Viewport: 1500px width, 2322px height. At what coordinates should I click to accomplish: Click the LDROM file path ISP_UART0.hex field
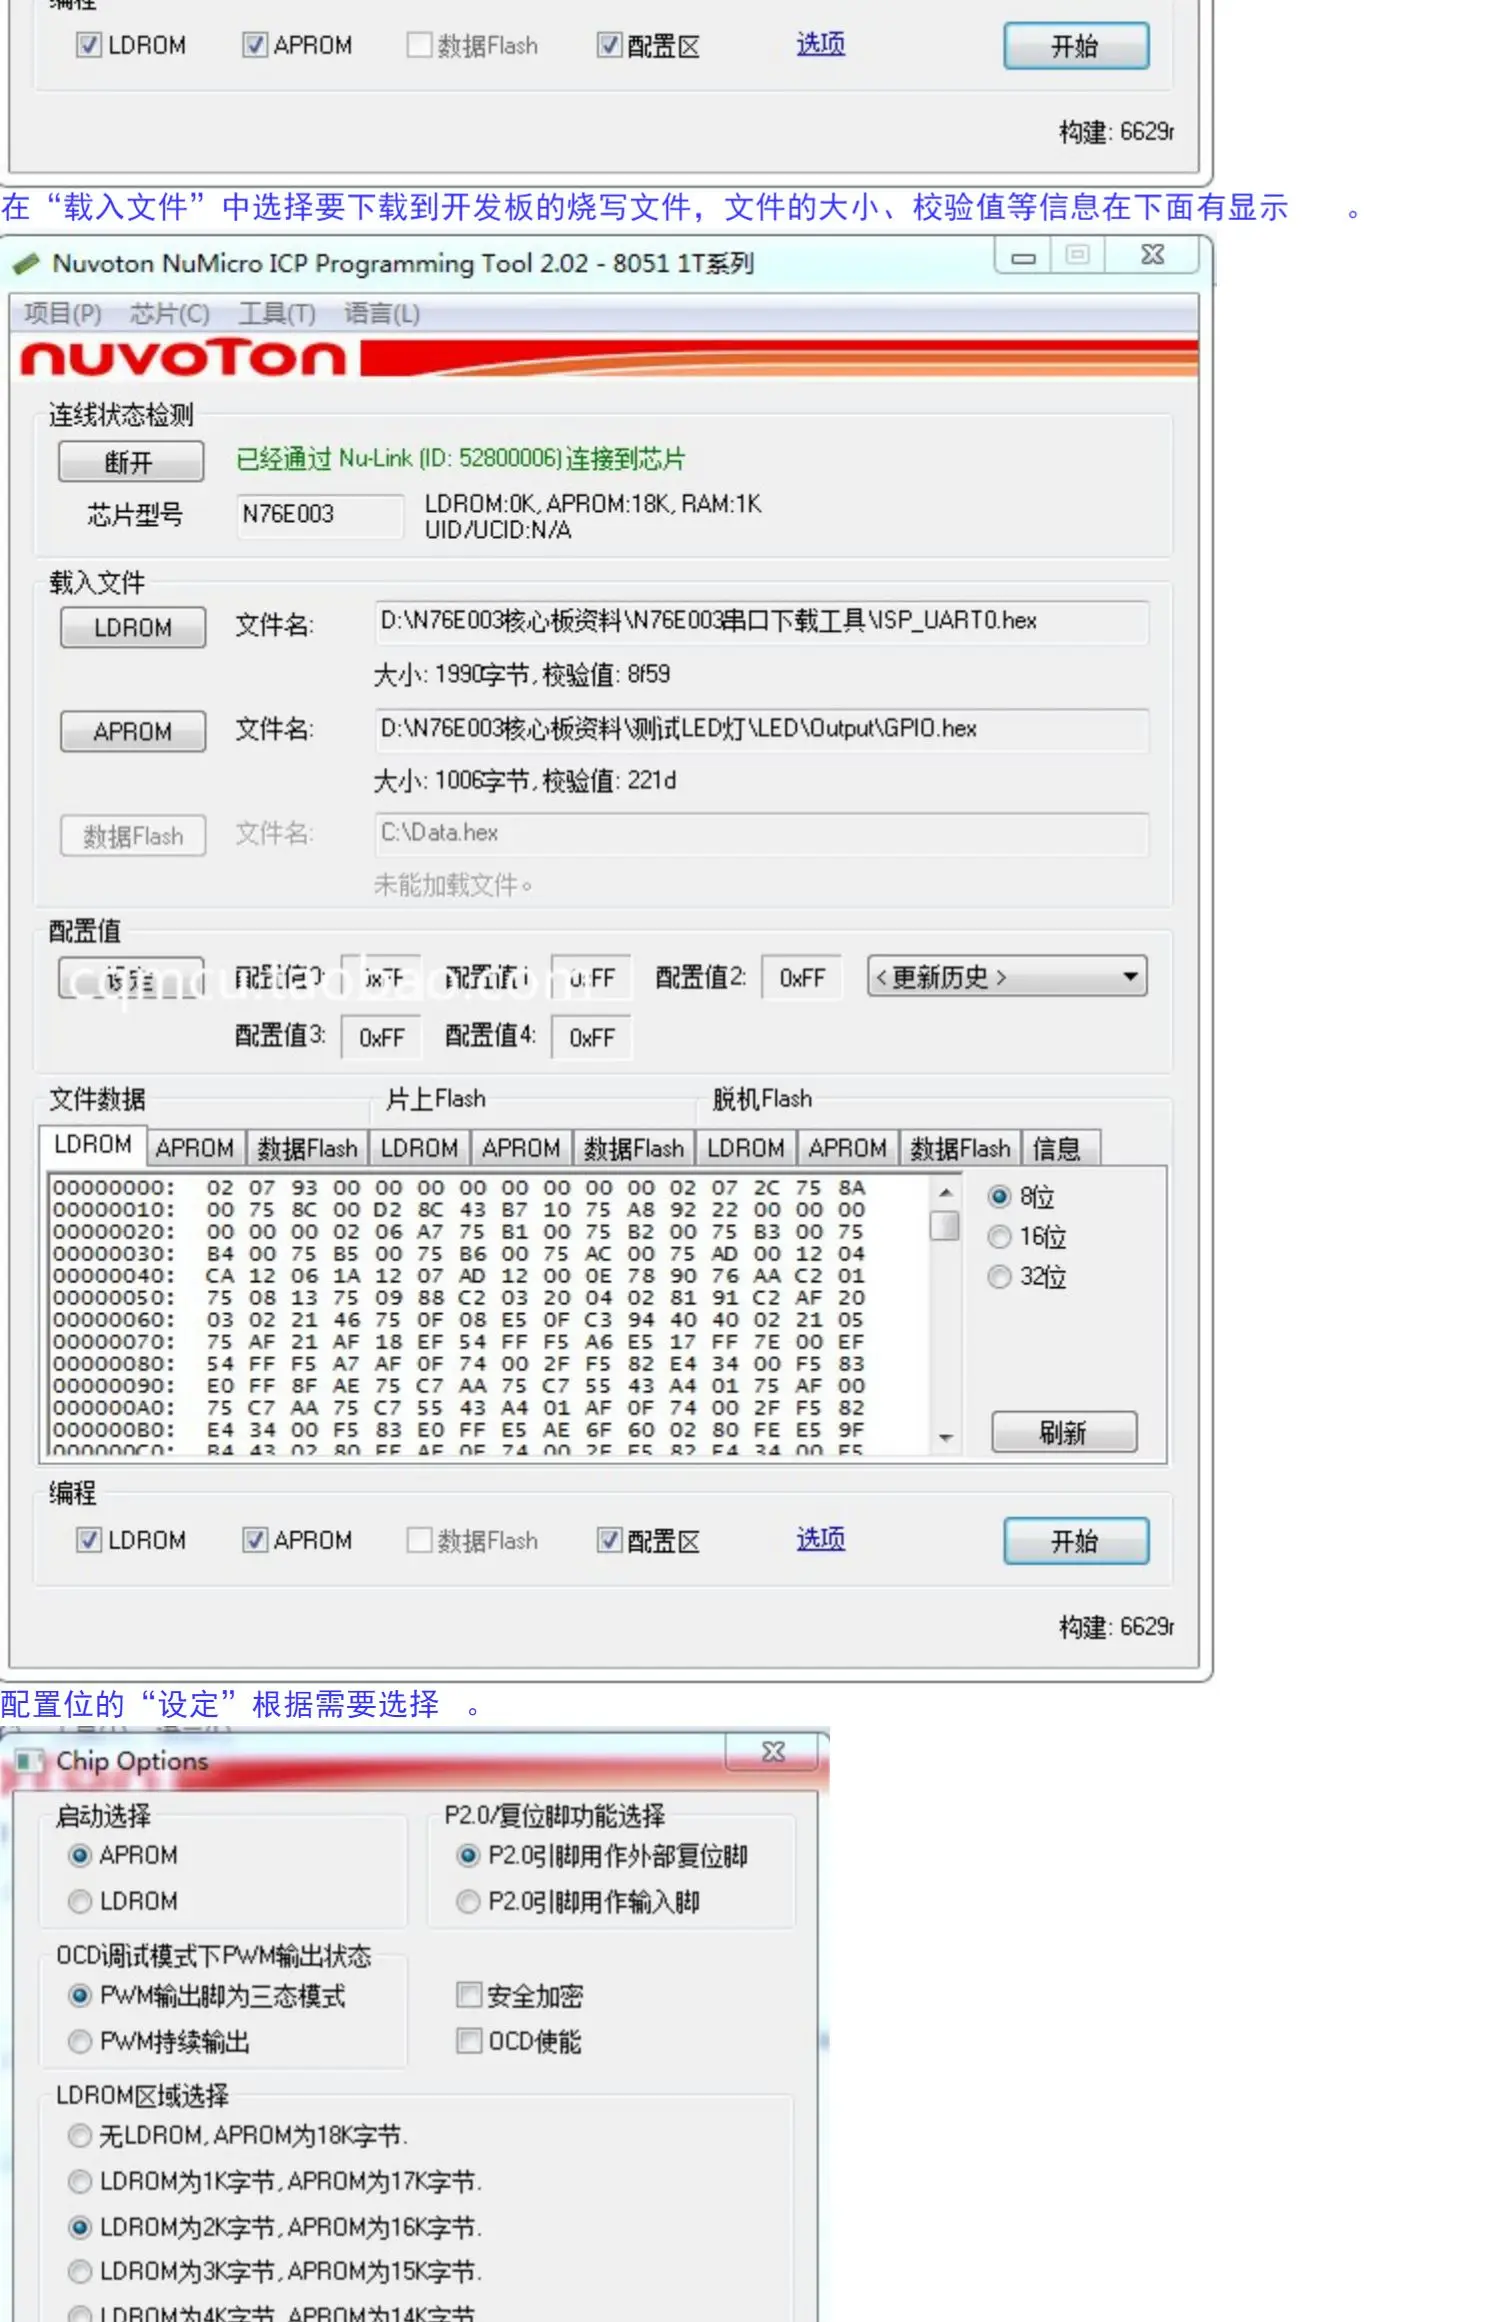point(762,621)
